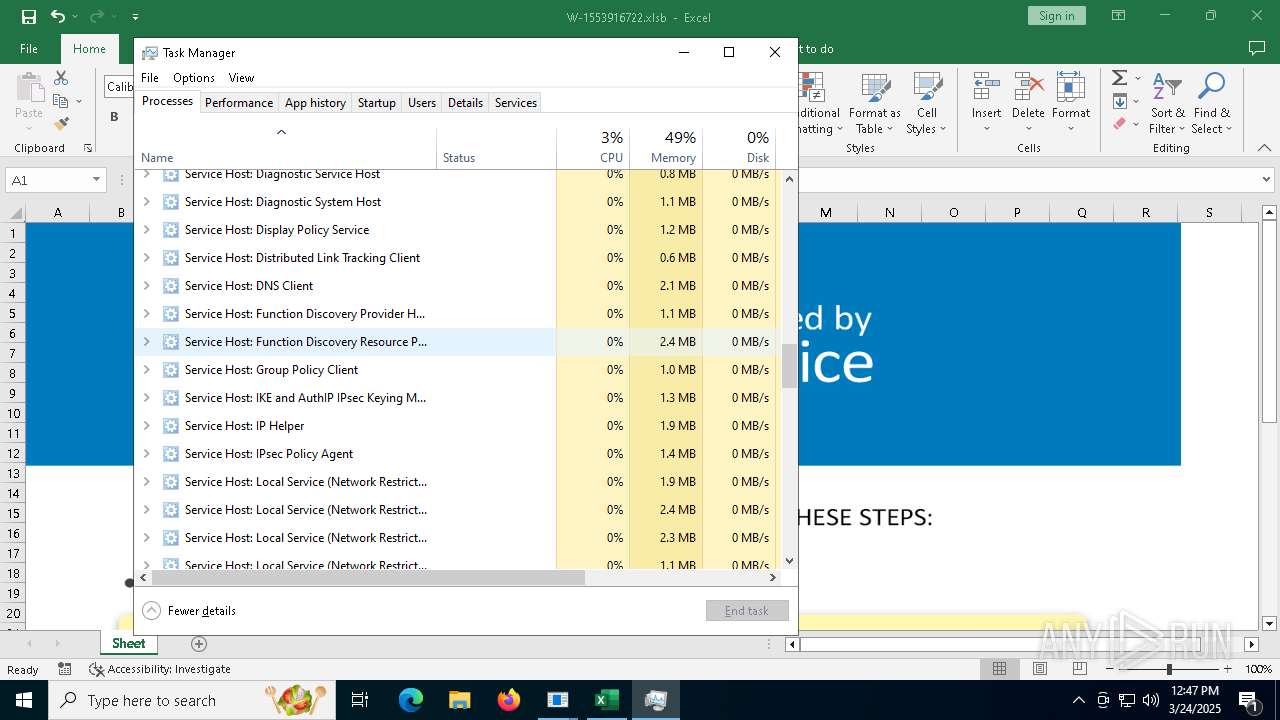1280x720 pixels.
Task: Open the Name Box dropdown
Action: (x=96, y=180)
